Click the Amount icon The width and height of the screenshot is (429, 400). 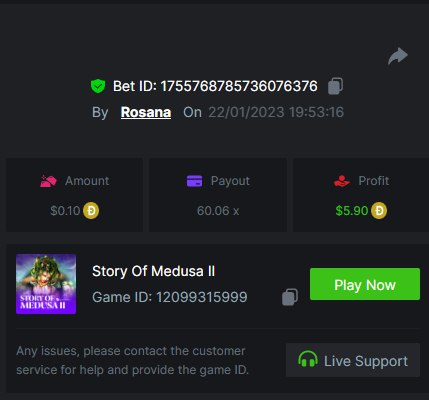click(x=48, y=181)
